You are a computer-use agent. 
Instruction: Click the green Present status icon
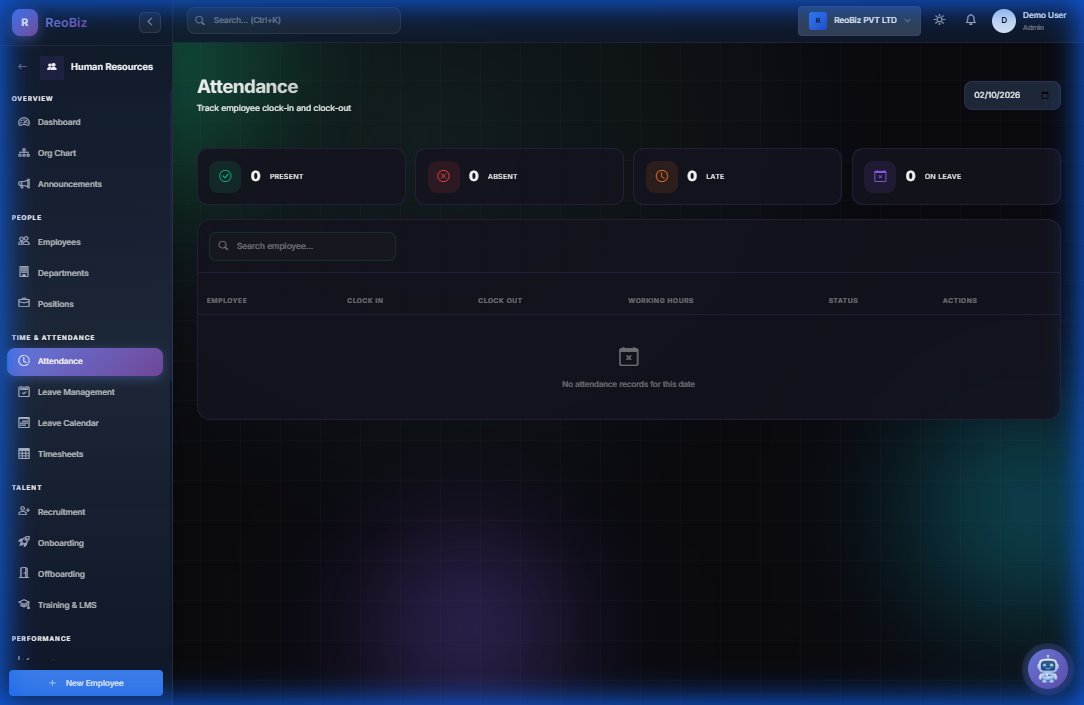225,176
